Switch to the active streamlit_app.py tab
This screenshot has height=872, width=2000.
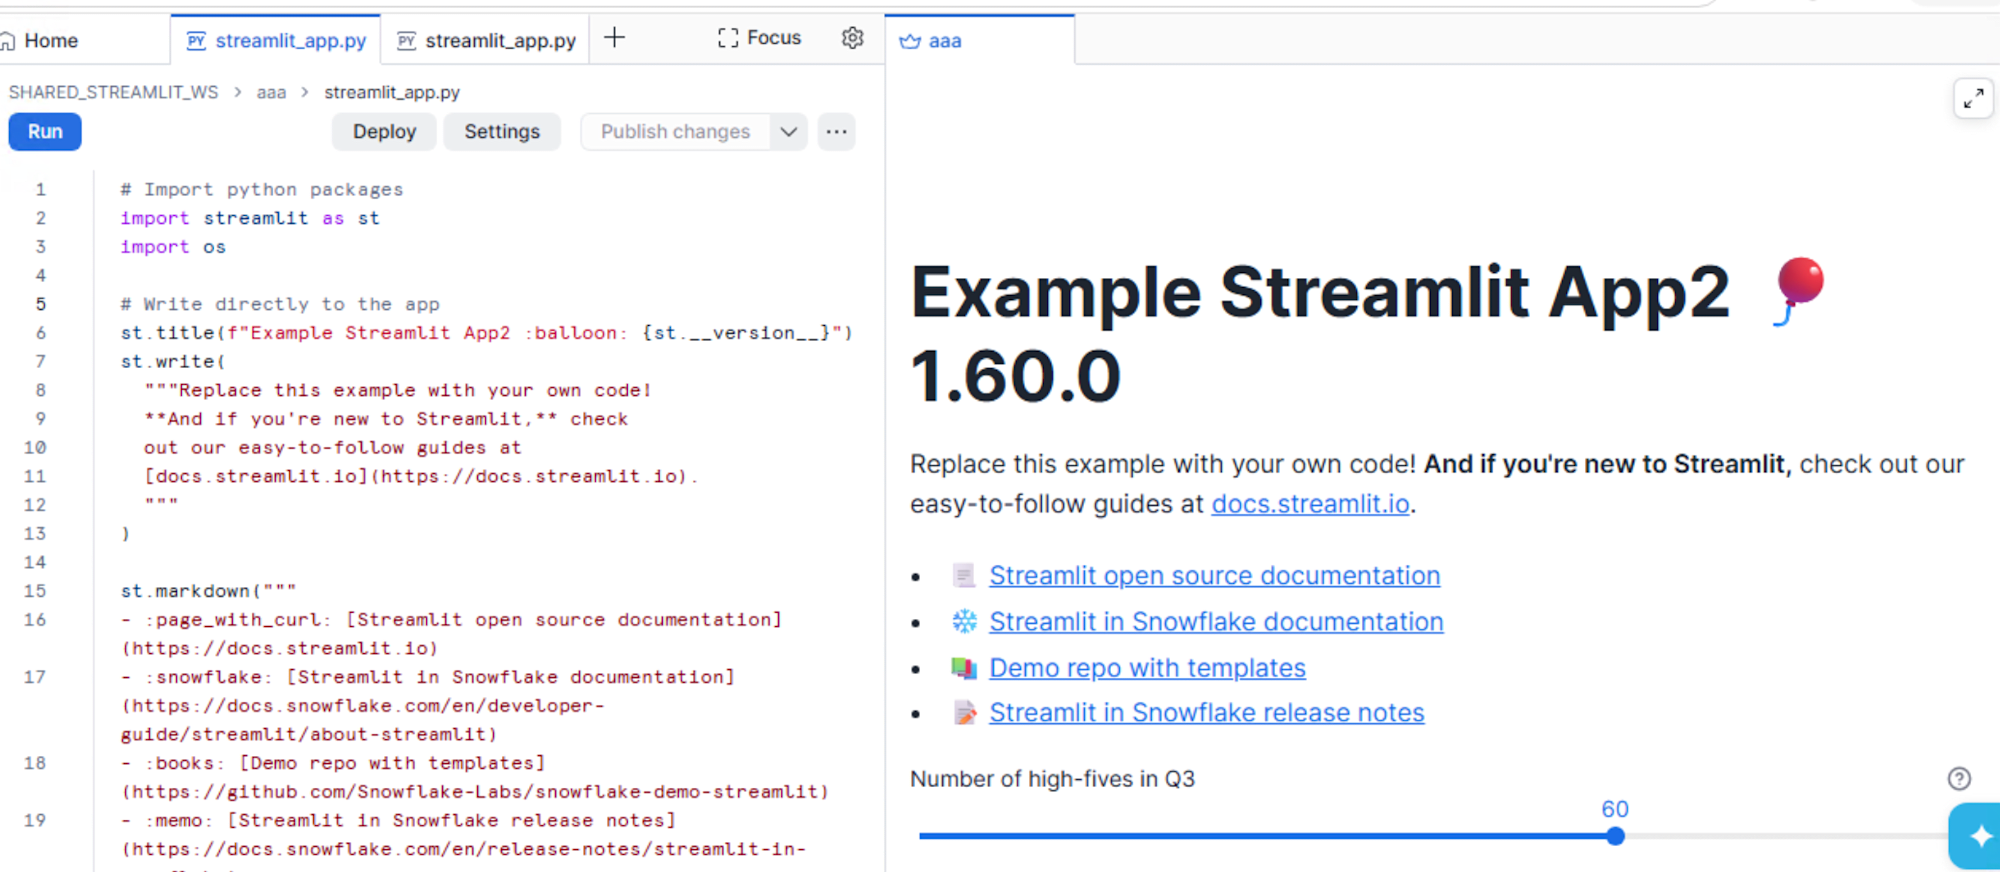276,41
